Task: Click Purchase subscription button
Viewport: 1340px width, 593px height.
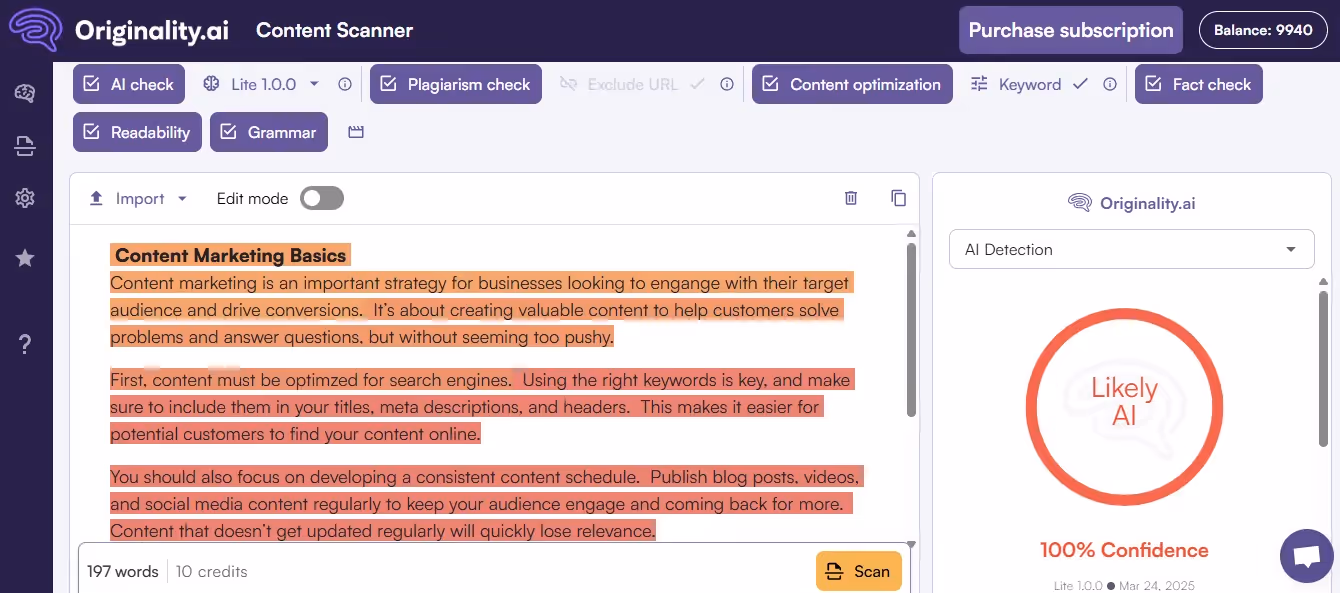Action: (1071, 30)
